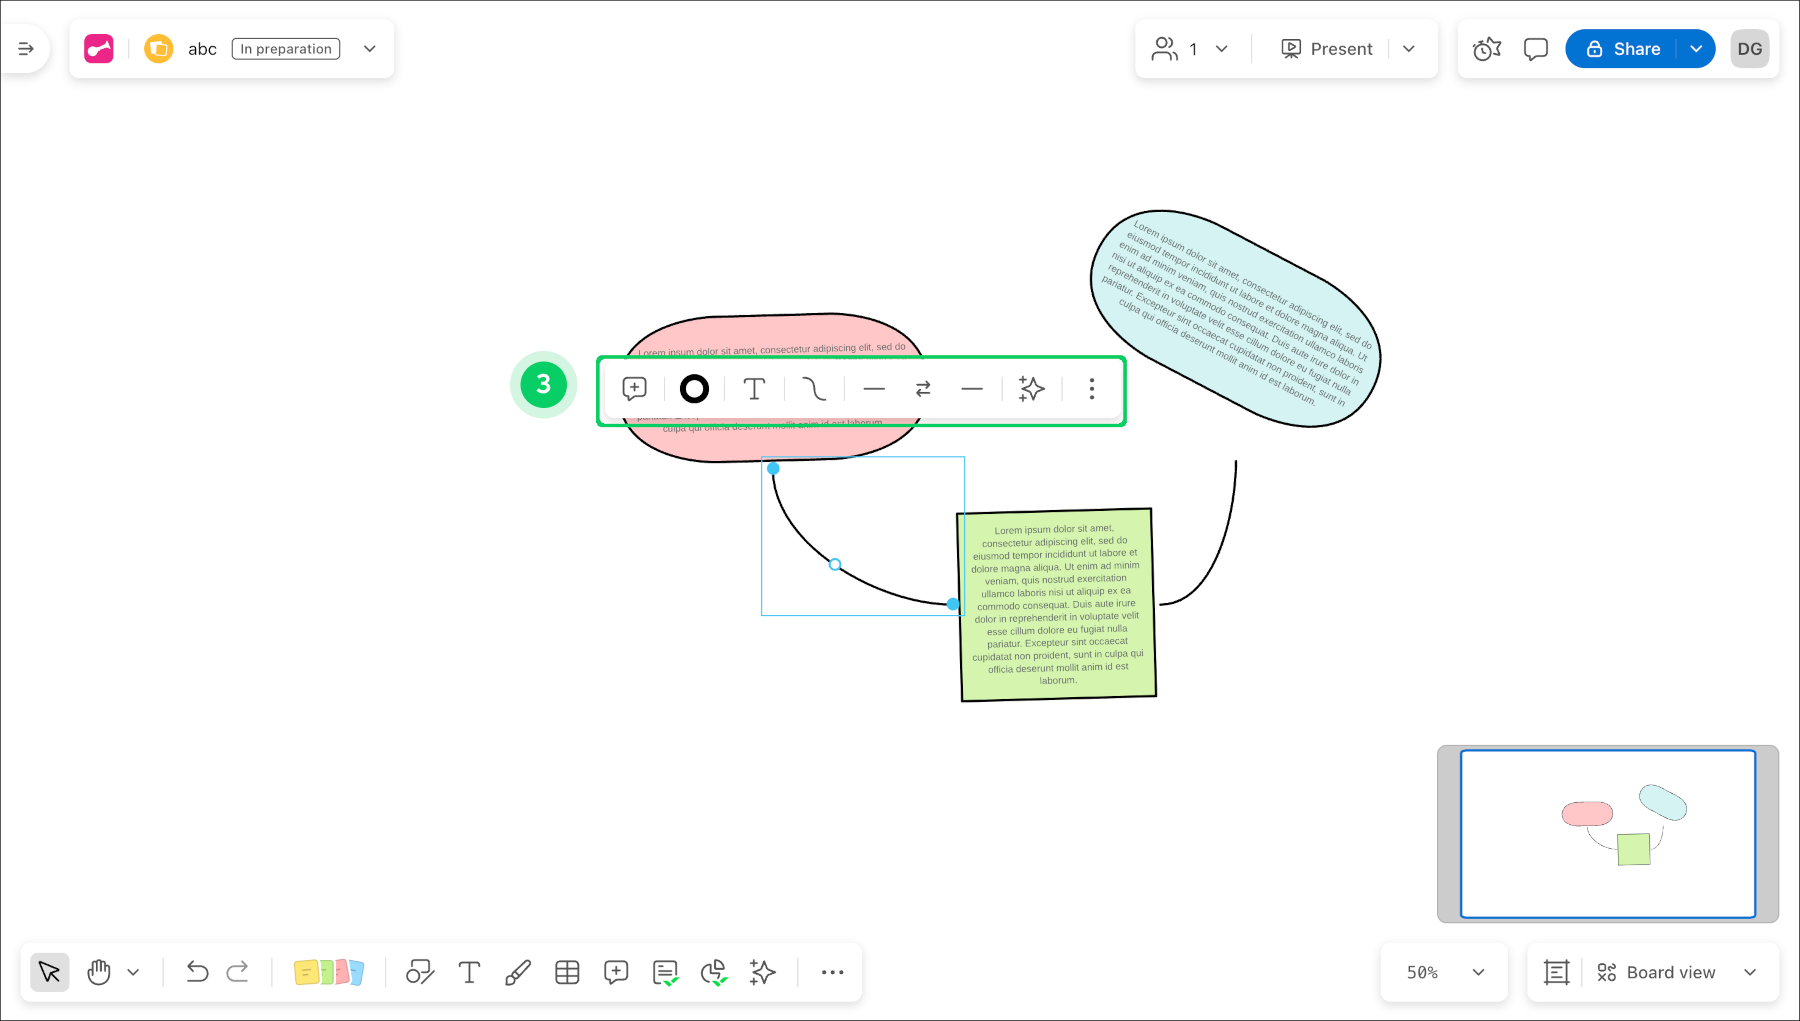Click the Present button
This screenshot has height=1021, width=1800.
[x=1327, y=49]
